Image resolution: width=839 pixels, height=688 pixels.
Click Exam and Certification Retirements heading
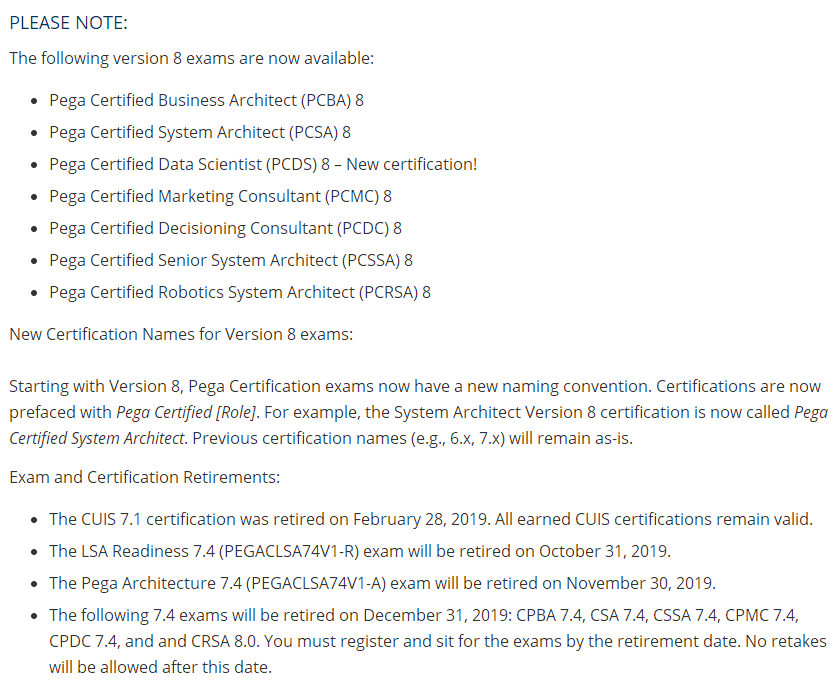[x=144, y=477]
